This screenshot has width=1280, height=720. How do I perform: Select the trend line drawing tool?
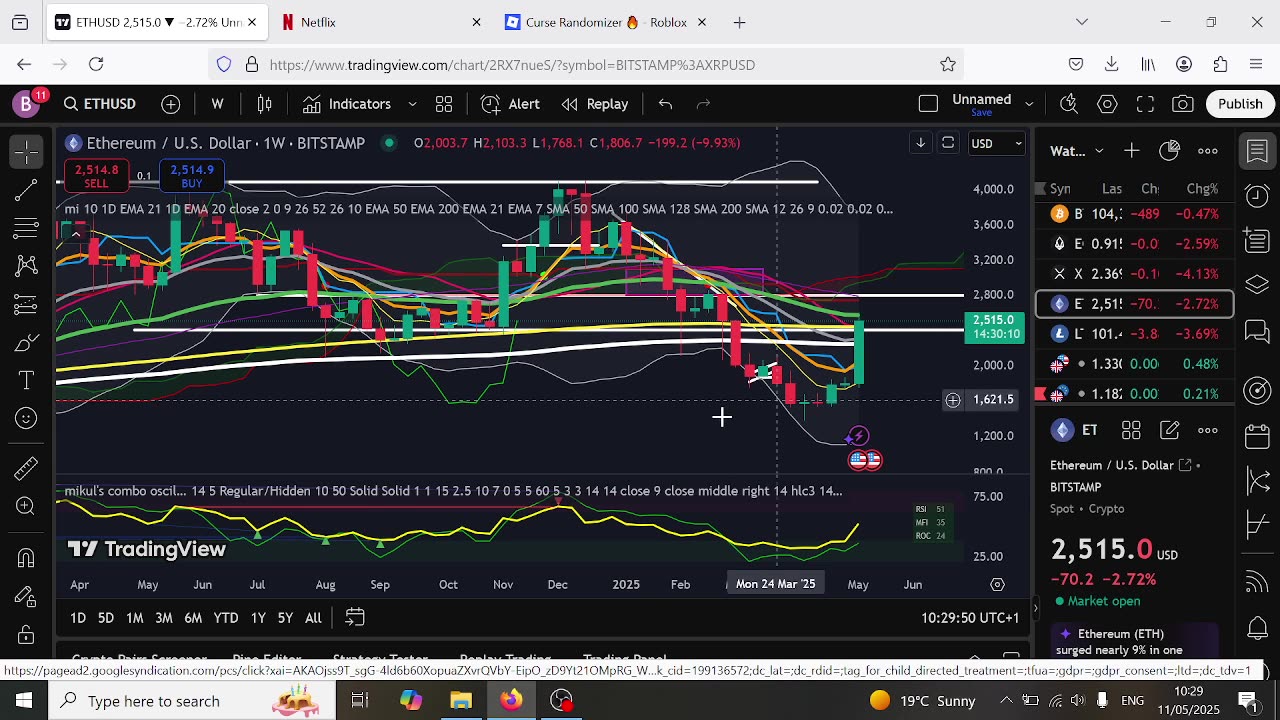[27, 190]
